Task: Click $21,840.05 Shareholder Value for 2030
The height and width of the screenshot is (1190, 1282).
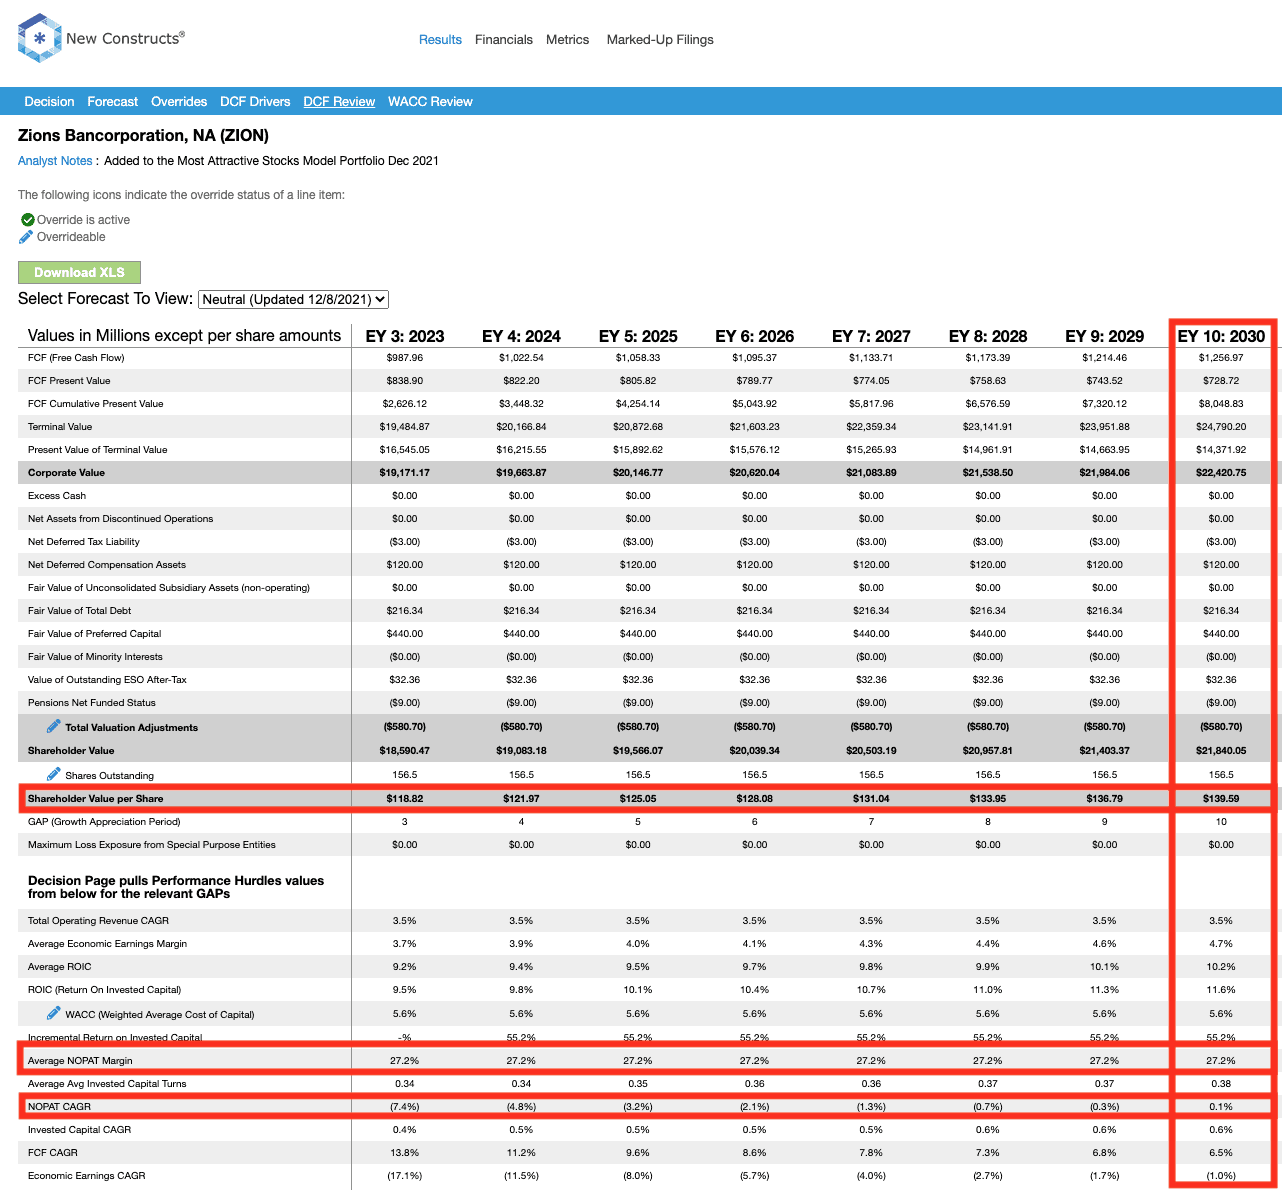Action: coord(1221,751)
